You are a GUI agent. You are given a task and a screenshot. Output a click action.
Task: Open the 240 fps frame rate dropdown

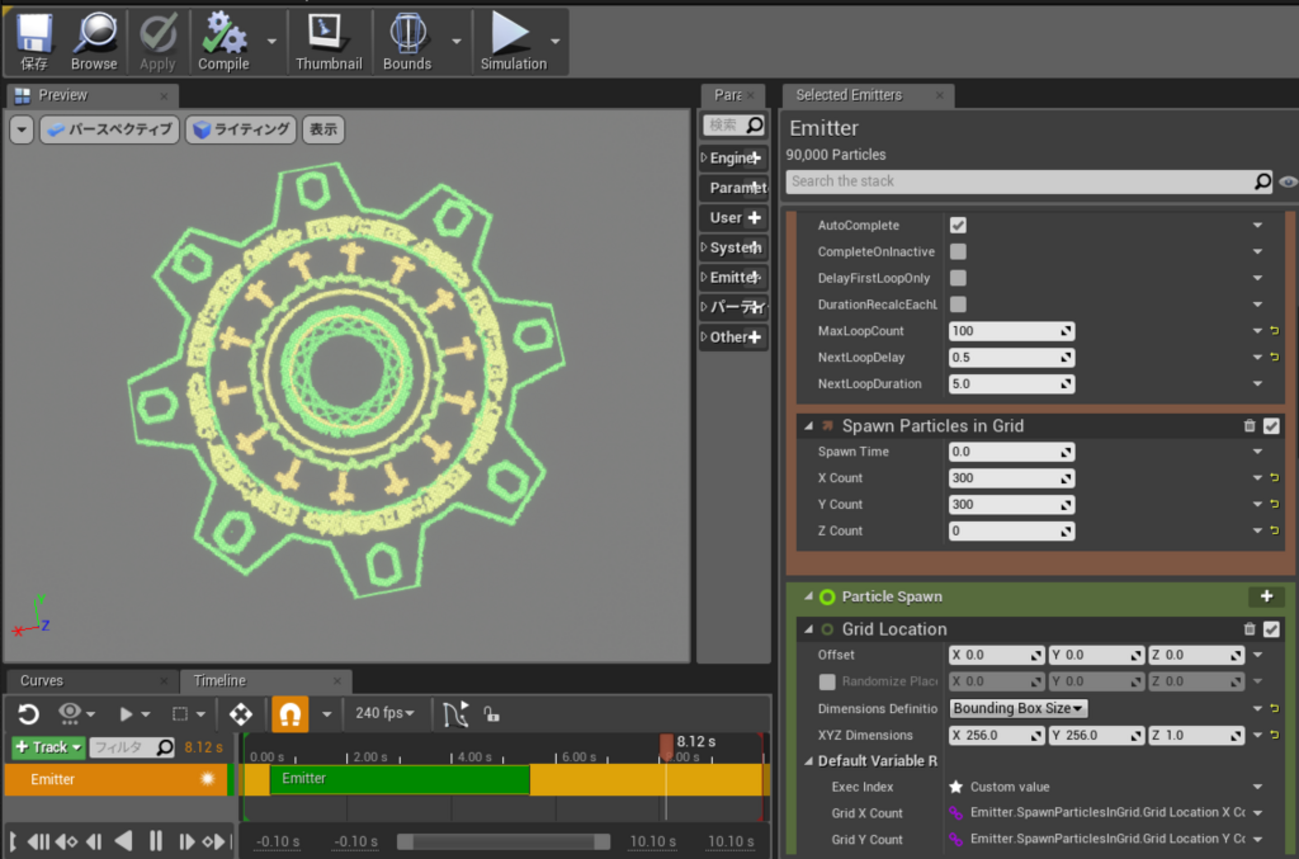(384, 713)
